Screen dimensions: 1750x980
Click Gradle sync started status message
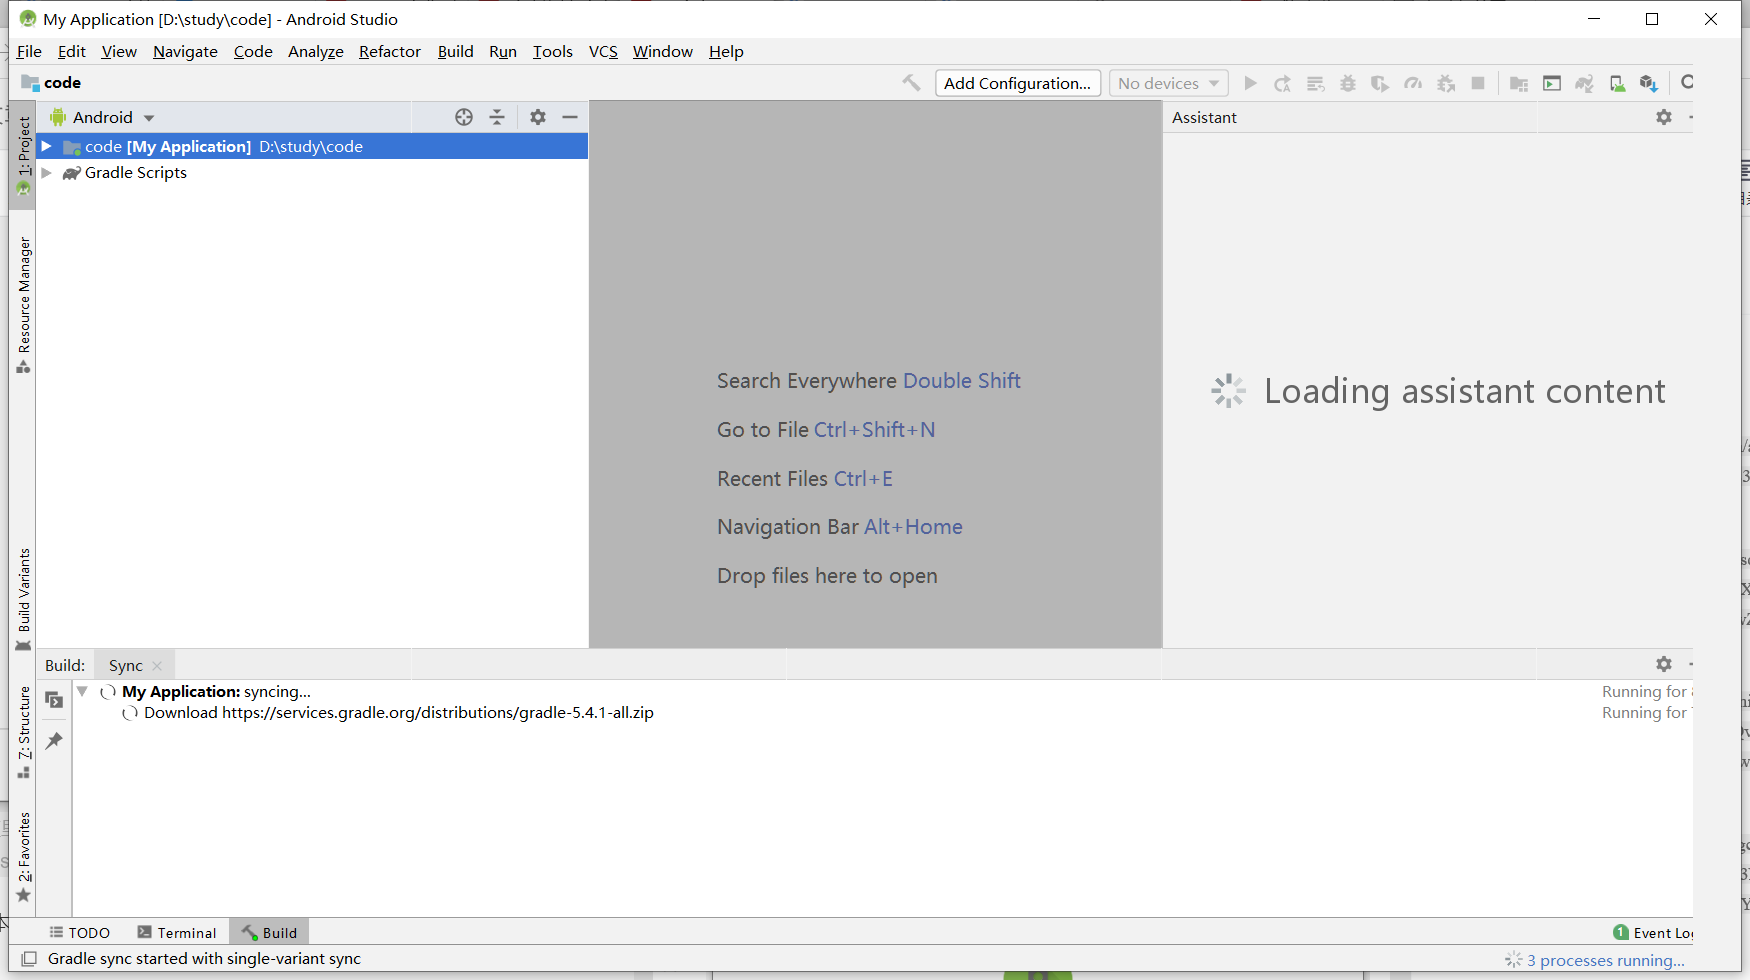tap(204, 959)
